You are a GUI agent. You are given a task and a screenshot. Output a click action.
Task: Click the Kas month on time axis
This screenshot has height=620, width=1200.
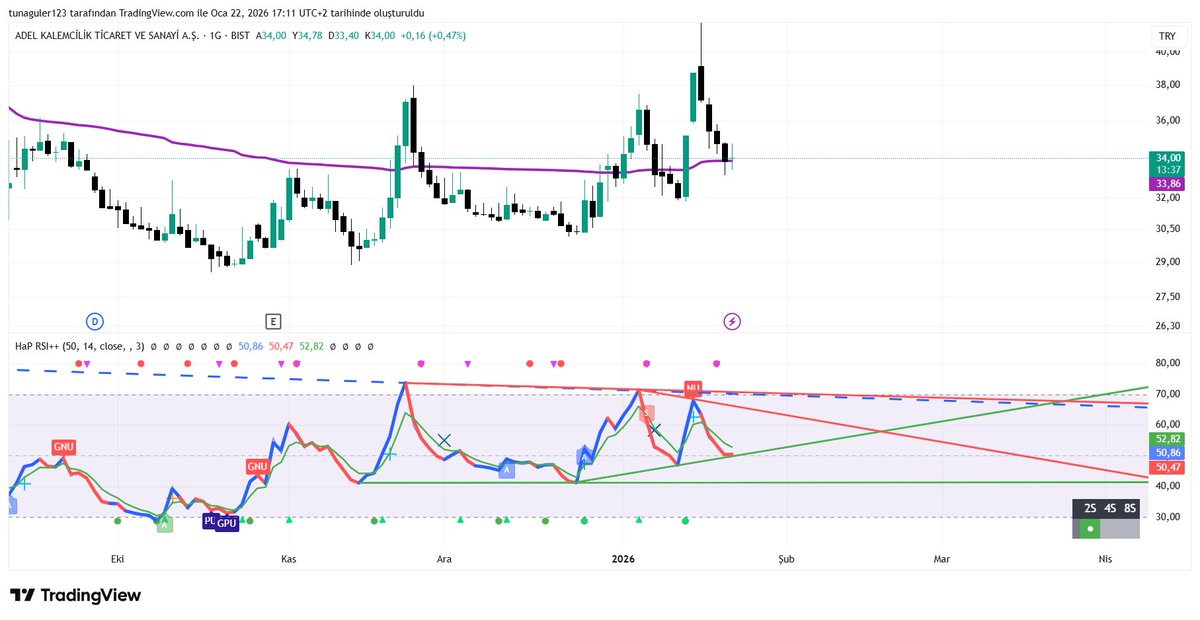[289, 559]
